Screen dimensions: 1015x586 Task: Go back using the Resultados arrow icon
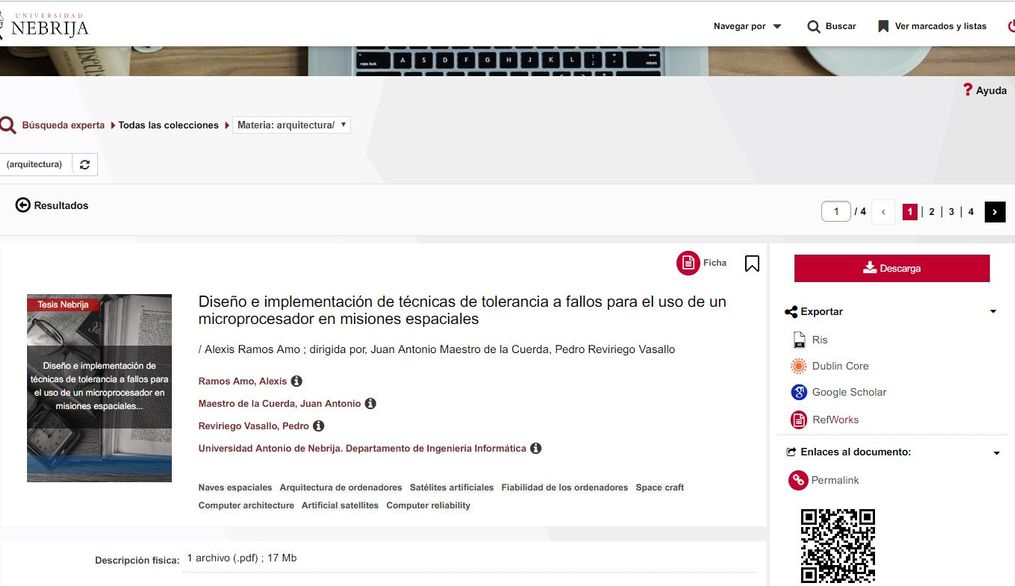point(23,205)
